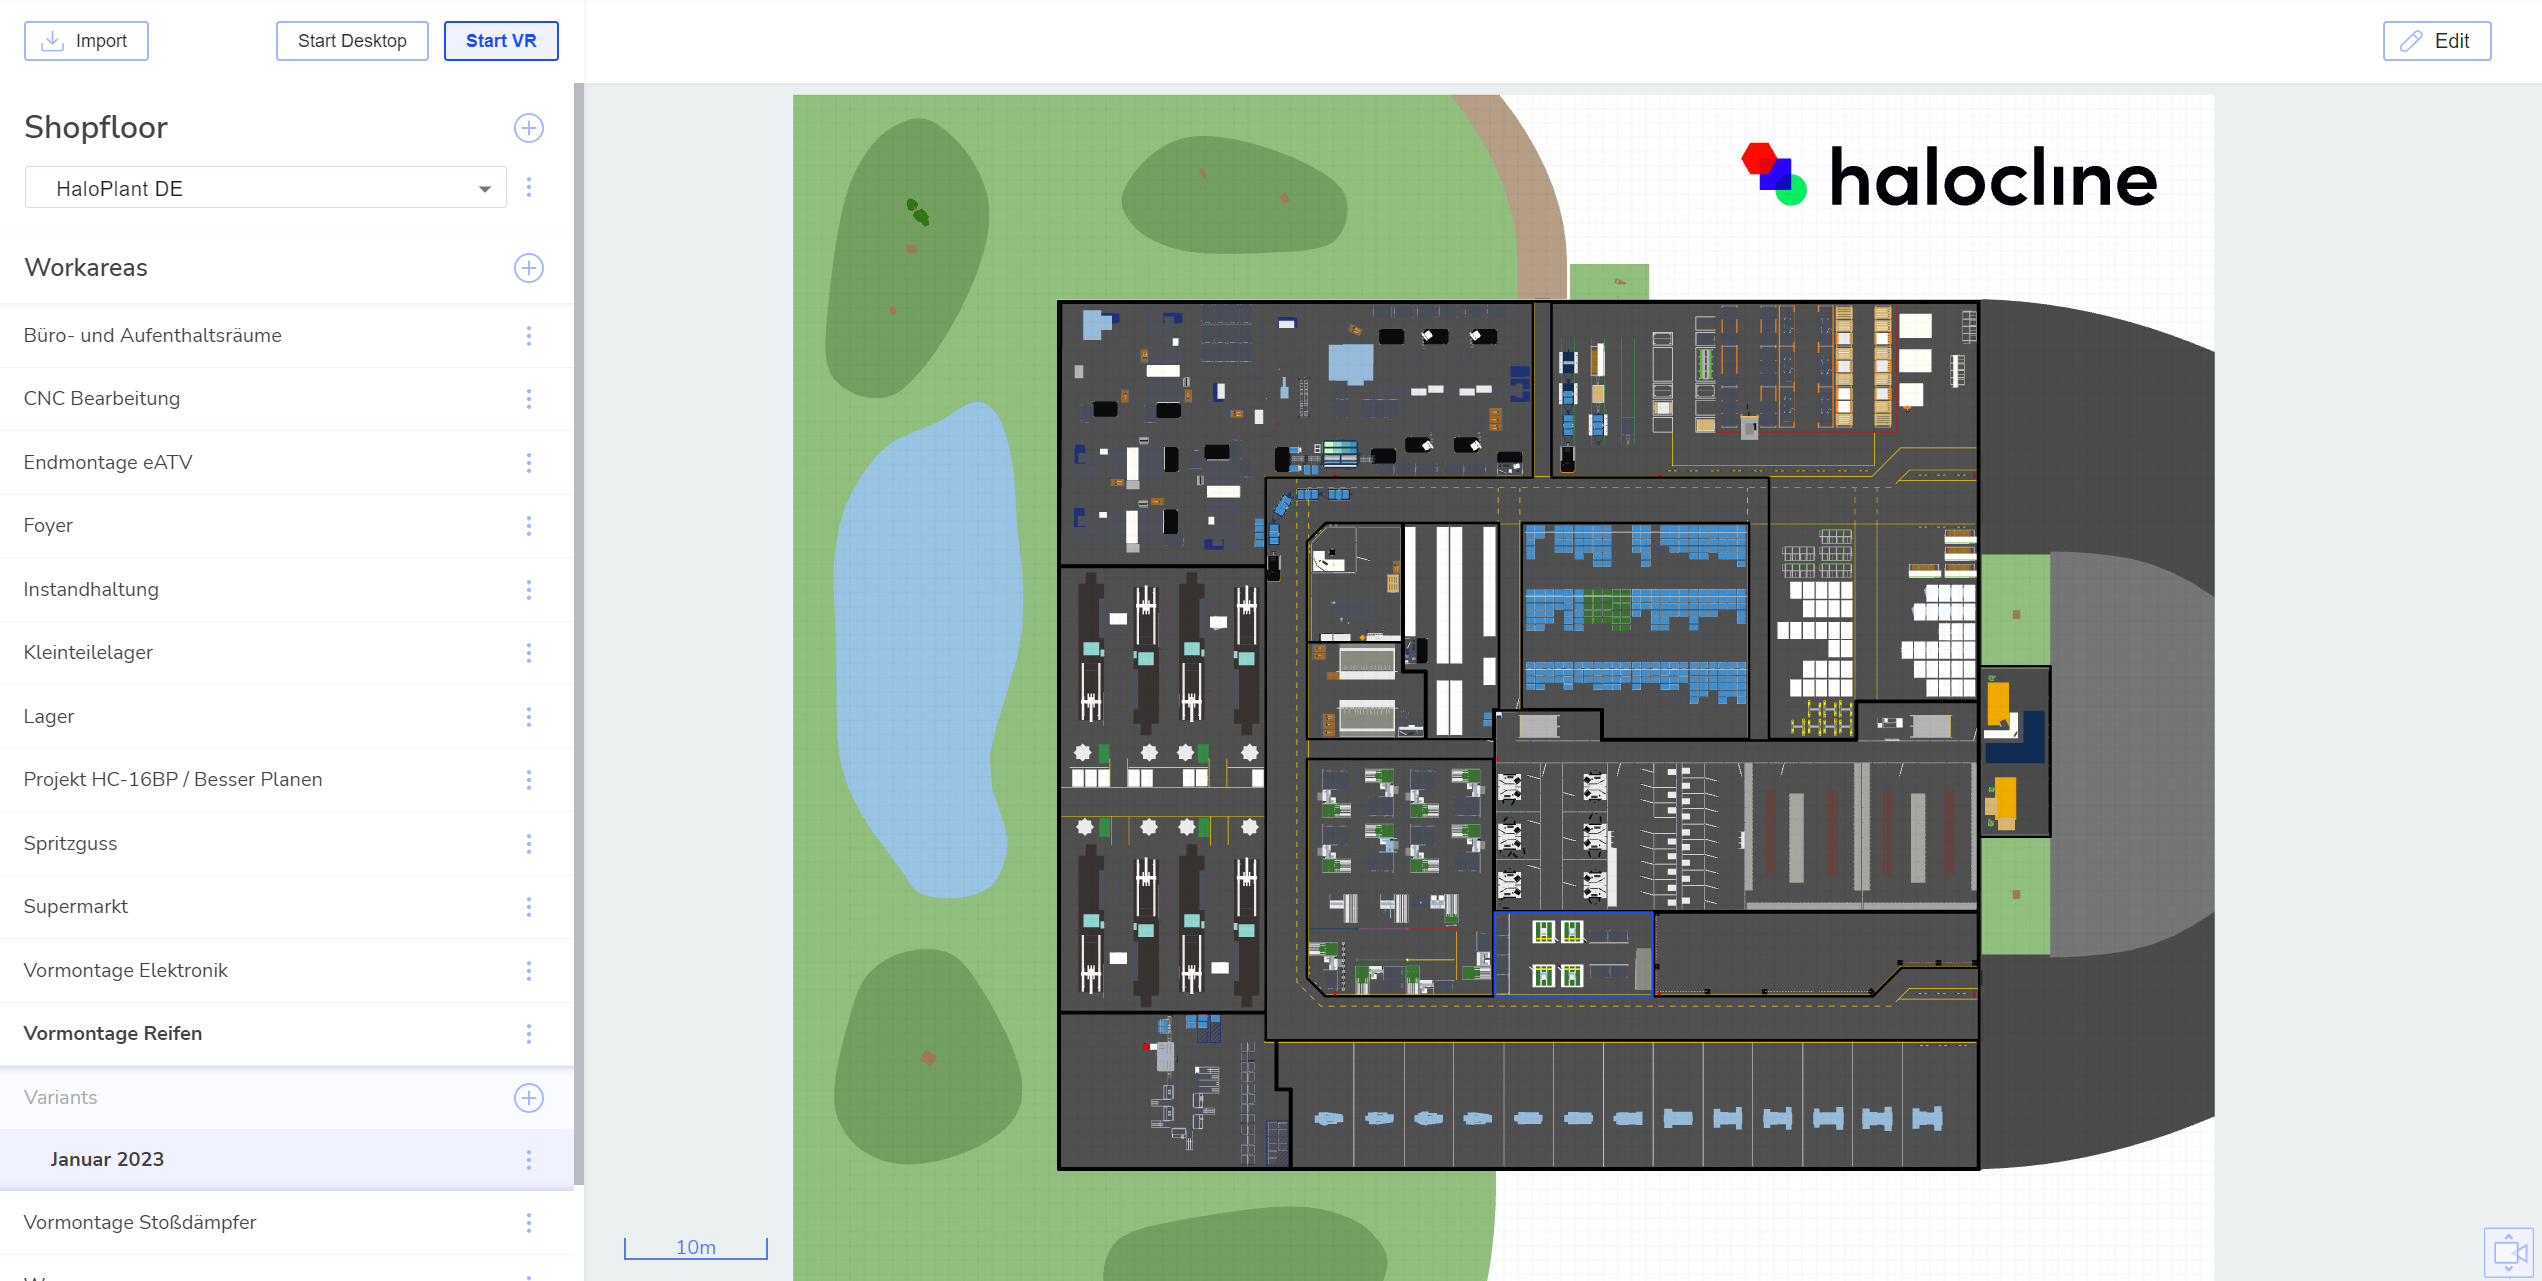Click the Edit pencil icon
Screen dimensions: 2542x1281
pyautogui.click(x=2412, y=41)
